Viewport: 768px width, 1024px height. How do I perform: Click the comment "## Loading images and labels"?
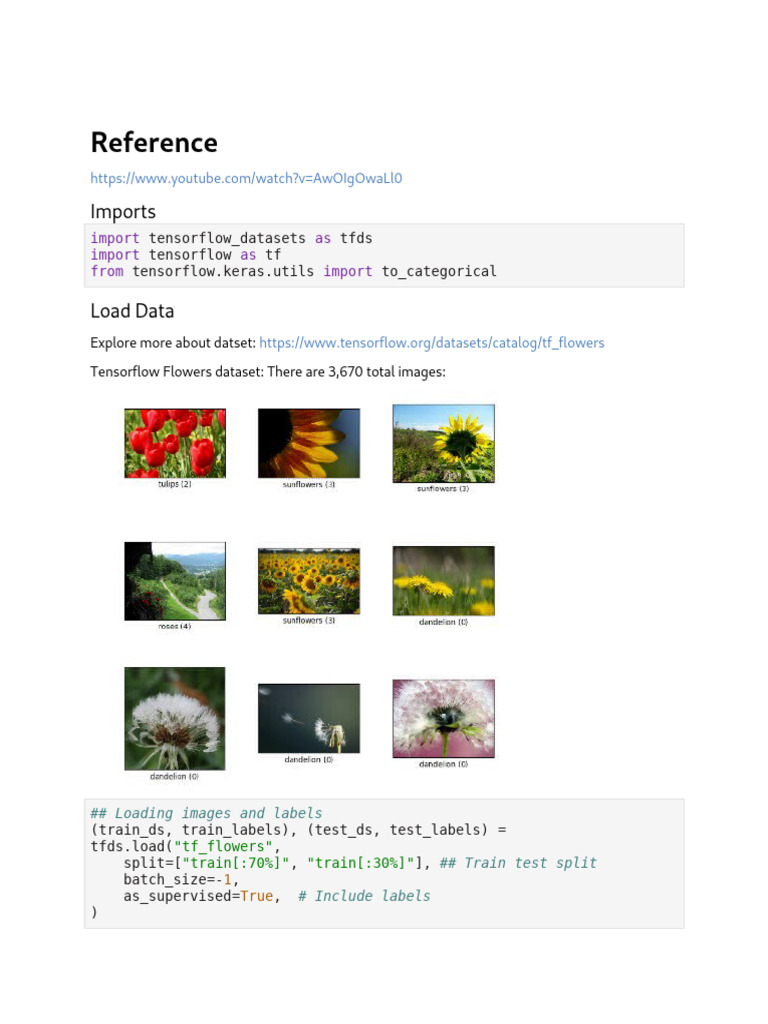point(206,813)
